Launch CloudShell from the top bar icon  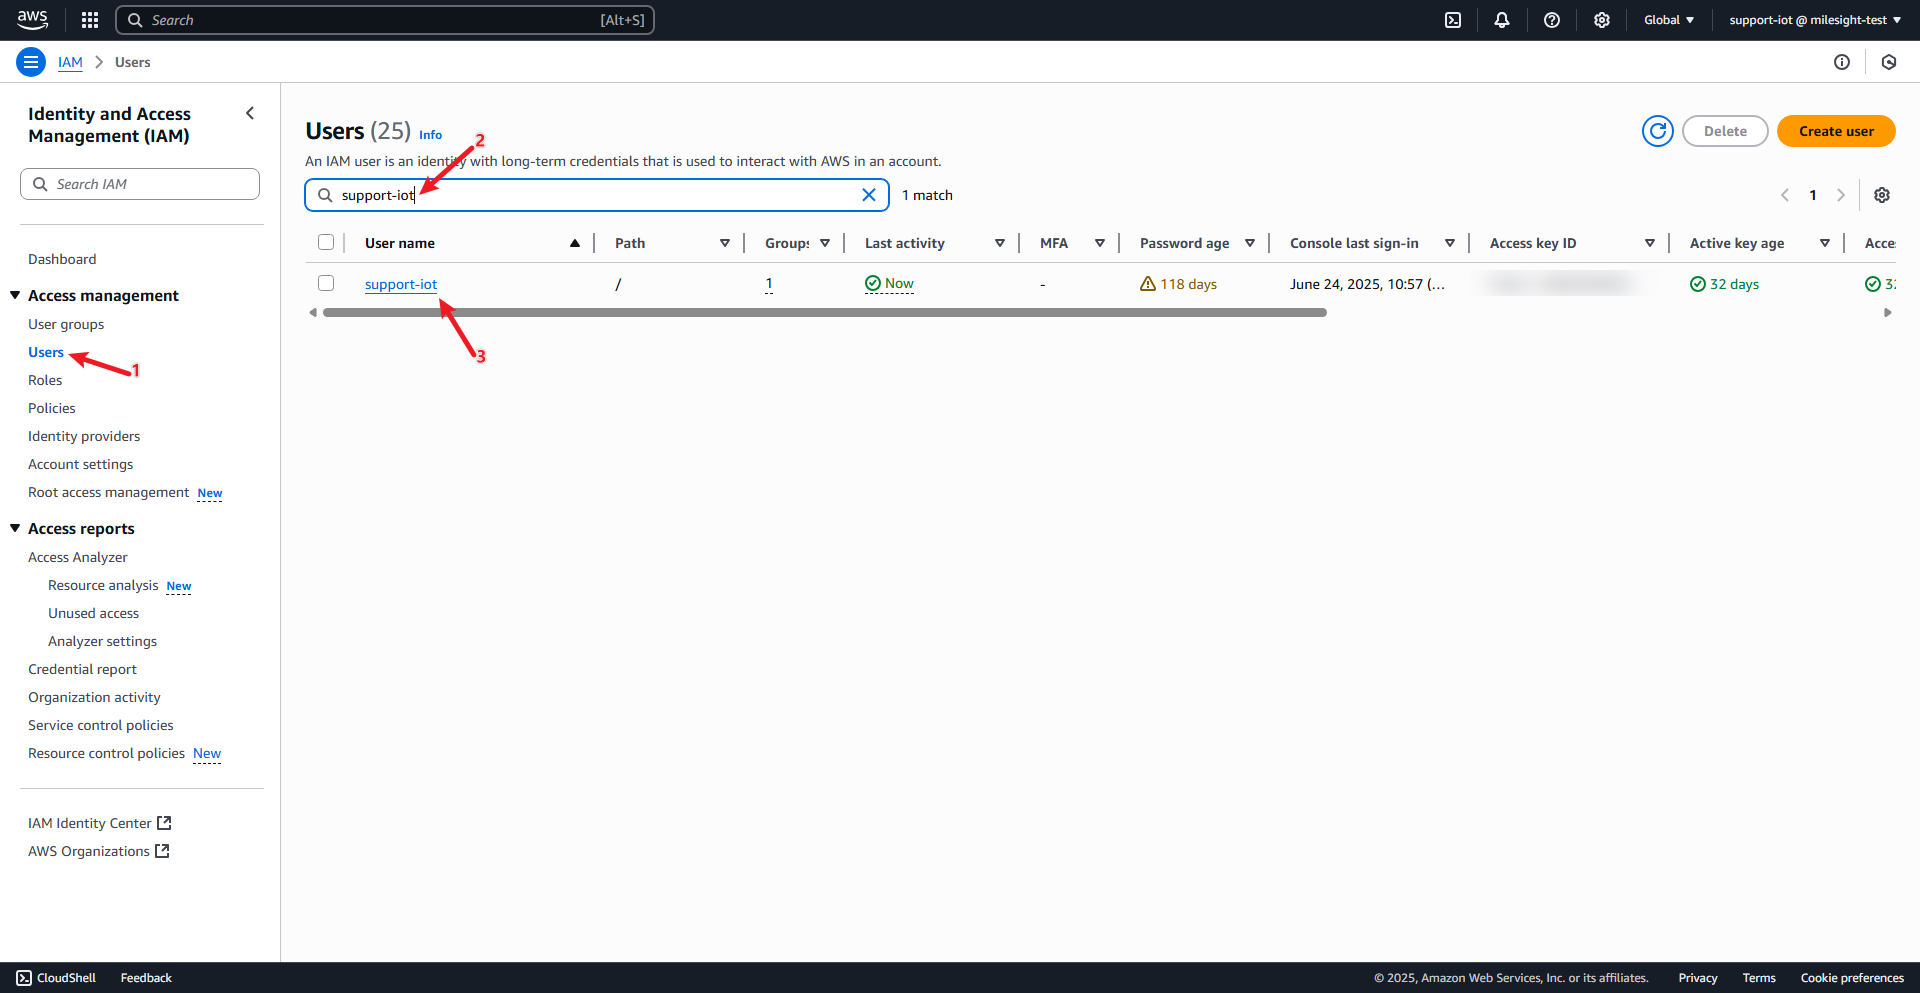(1453, 20)
